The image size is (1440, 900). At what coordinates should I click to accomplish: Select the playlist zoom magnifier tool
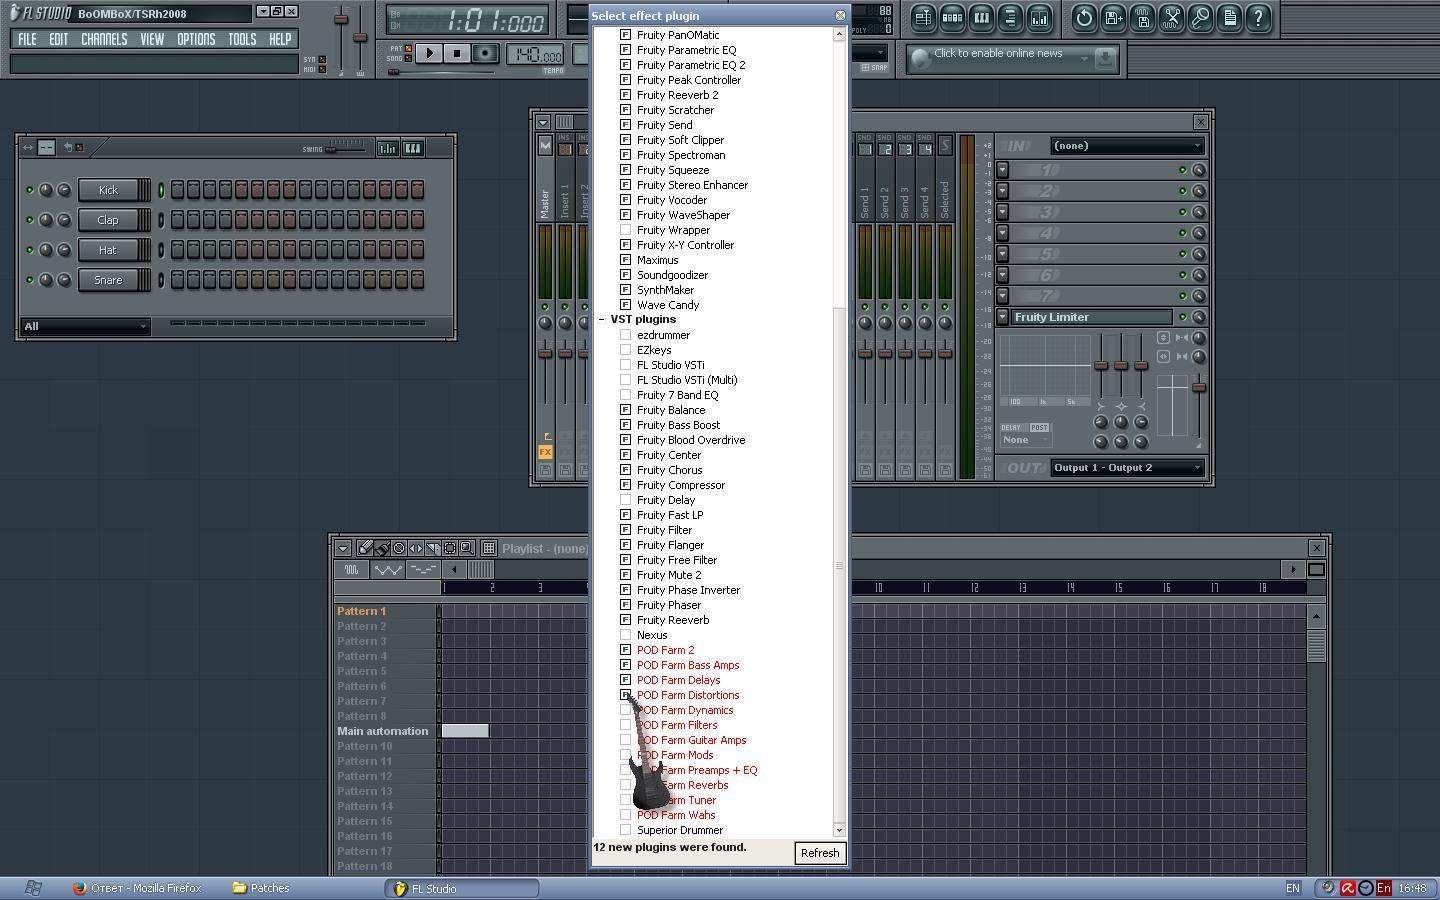(x=466, y=548)
